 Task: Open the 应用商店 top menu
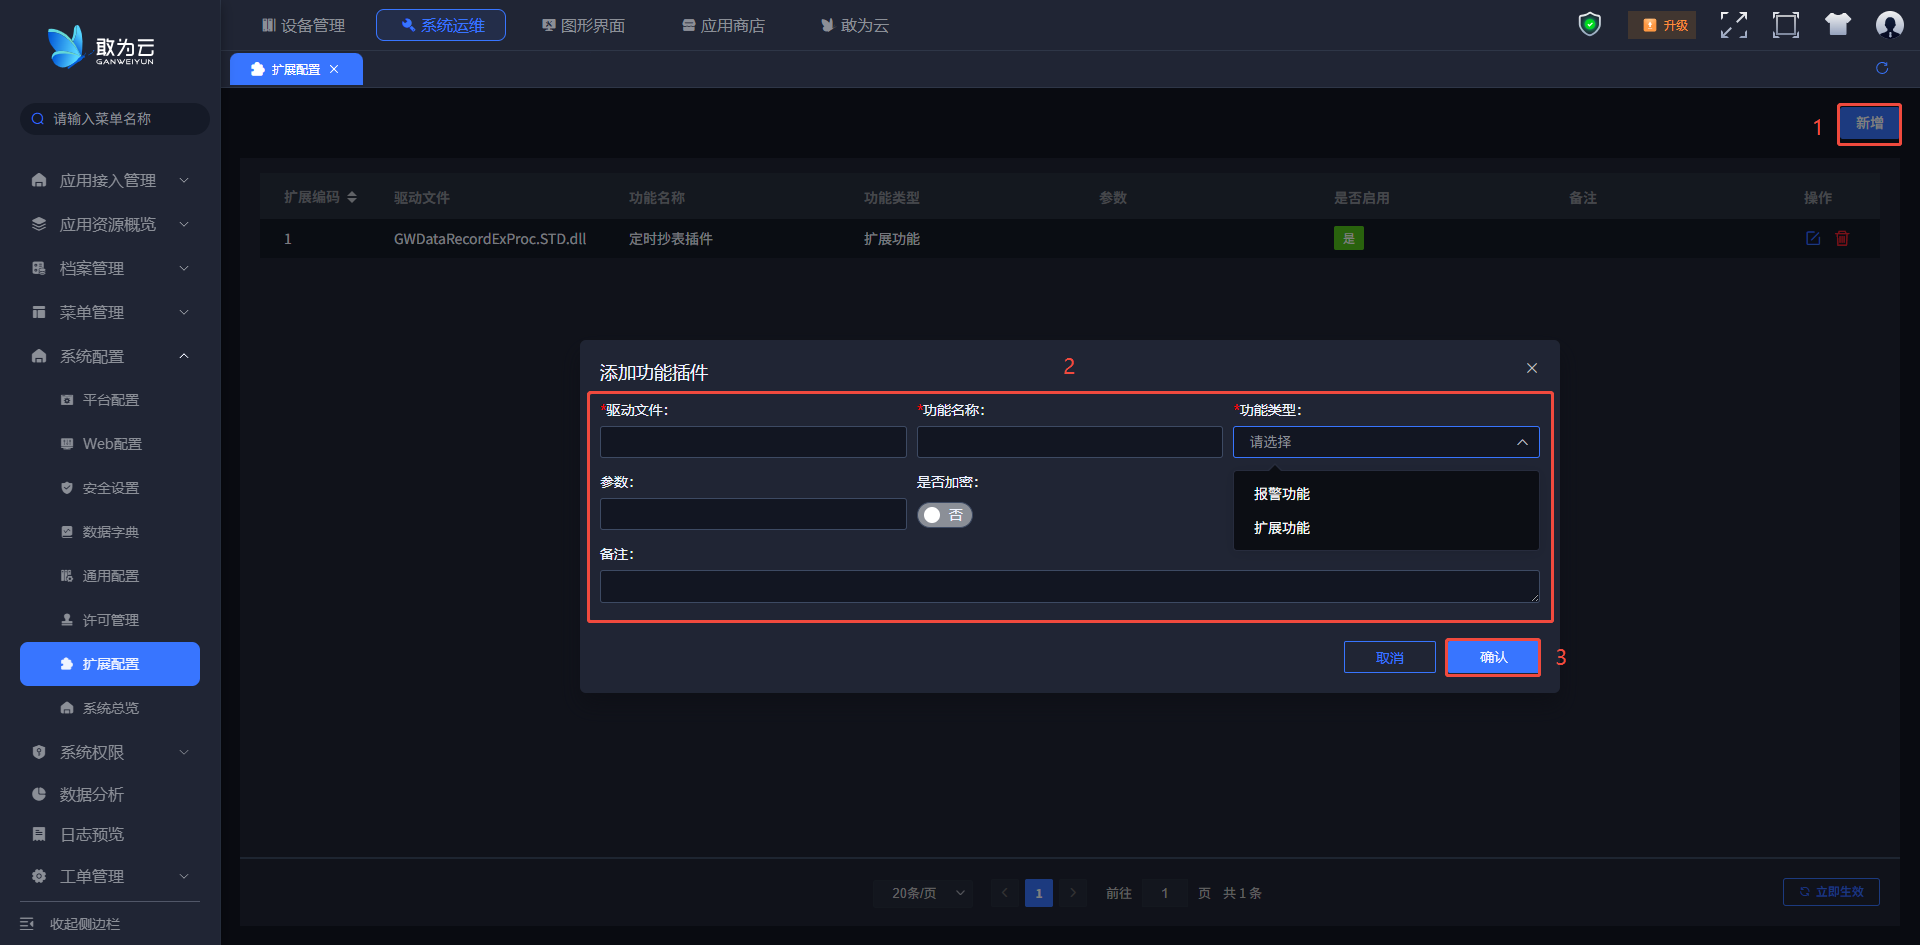click(x=723, y=25)
